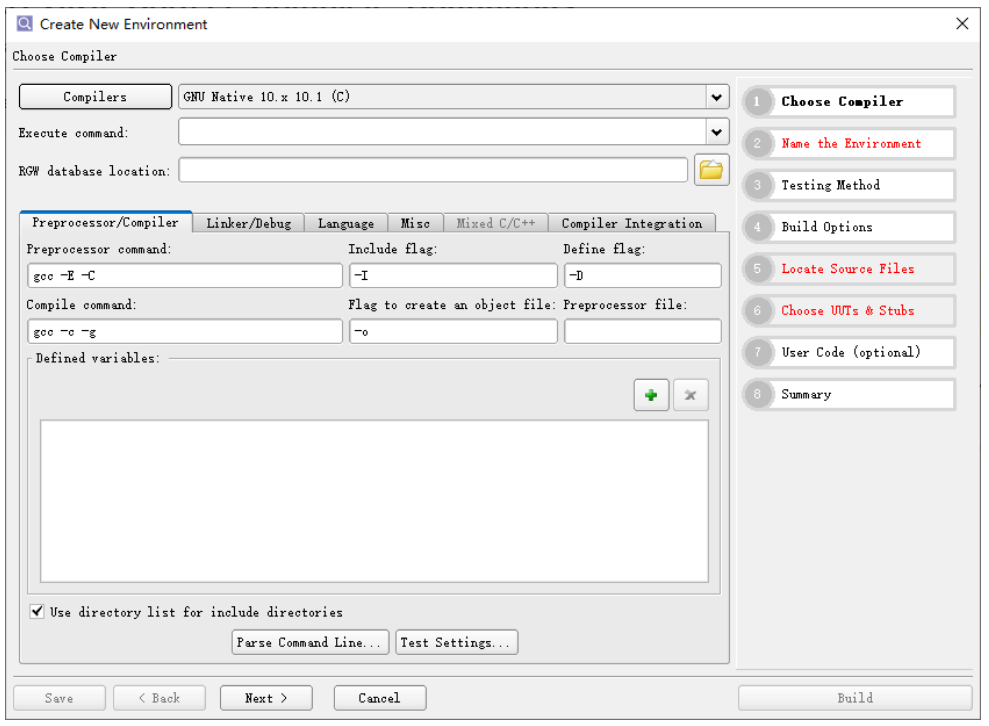Screen dimensions: 989x726
Task: Open the Mixed C/C++ tab
Action: (x=495, y=223)
